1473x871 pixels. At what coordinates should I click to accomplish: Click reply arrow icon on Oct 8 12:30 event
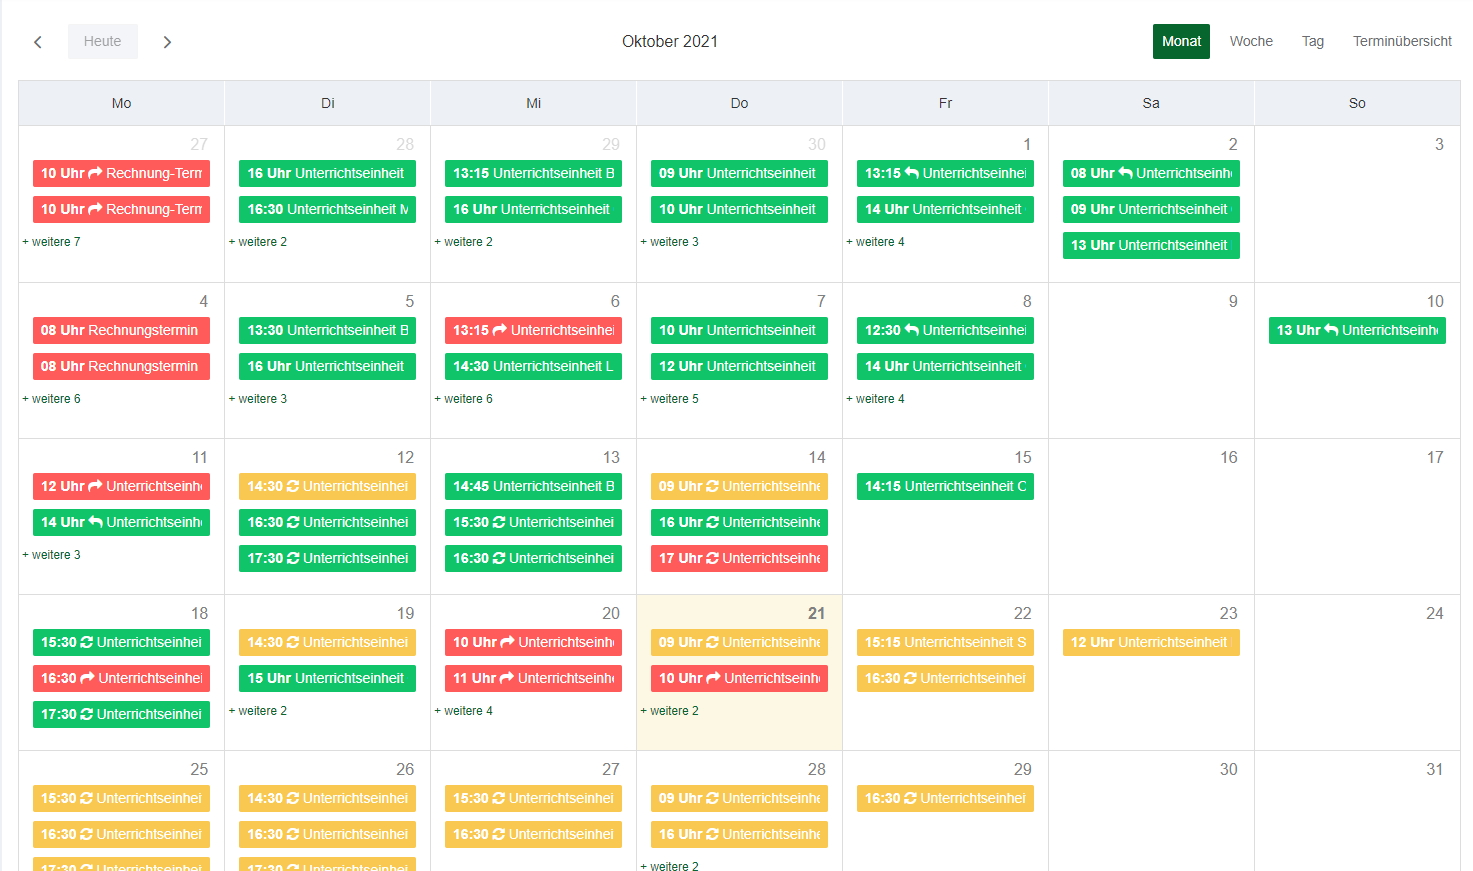click(x=911, y=330)
